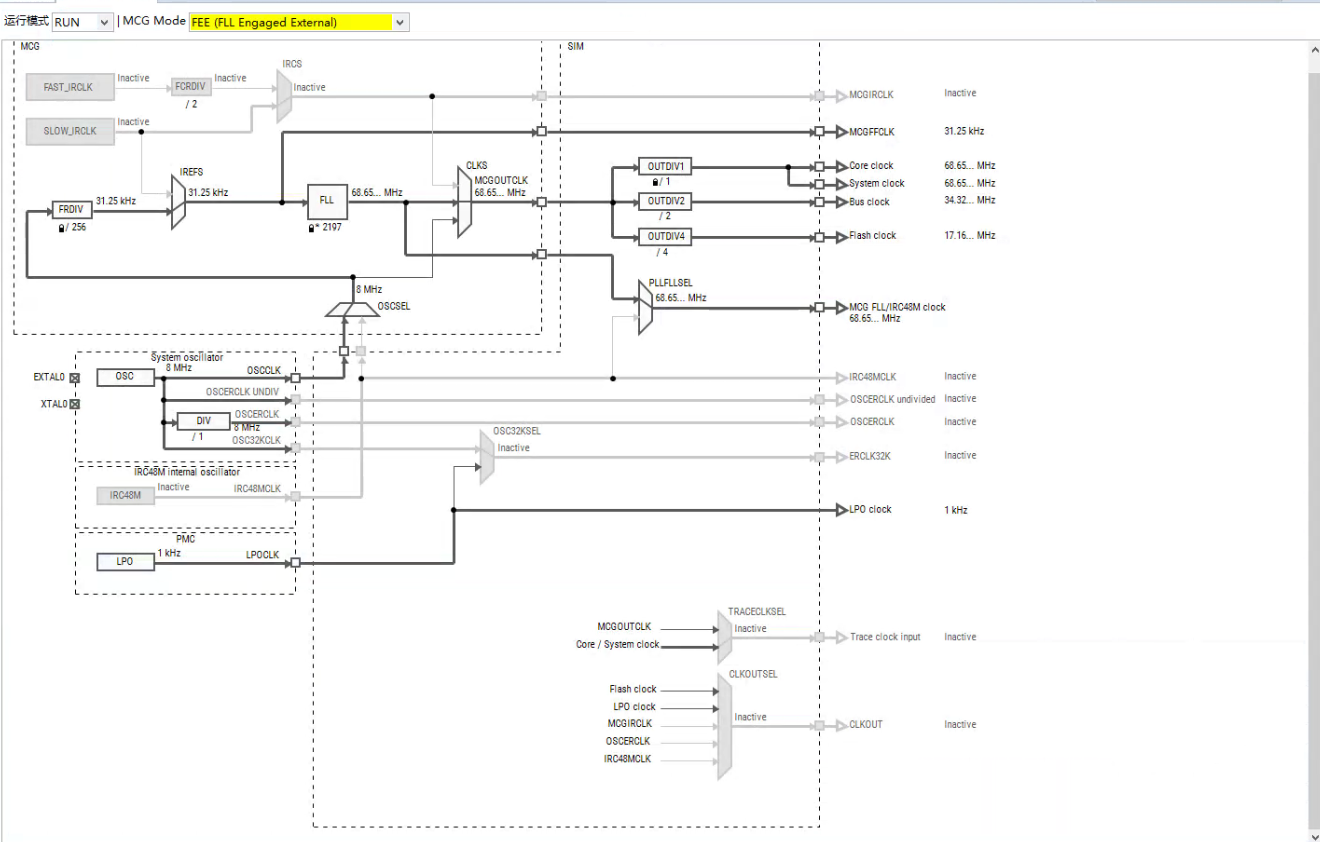This screenshot has height=842, width=1320.
Task: Click the IRC48MCLK output arrow at right
Action: click(x=841, y=378)
